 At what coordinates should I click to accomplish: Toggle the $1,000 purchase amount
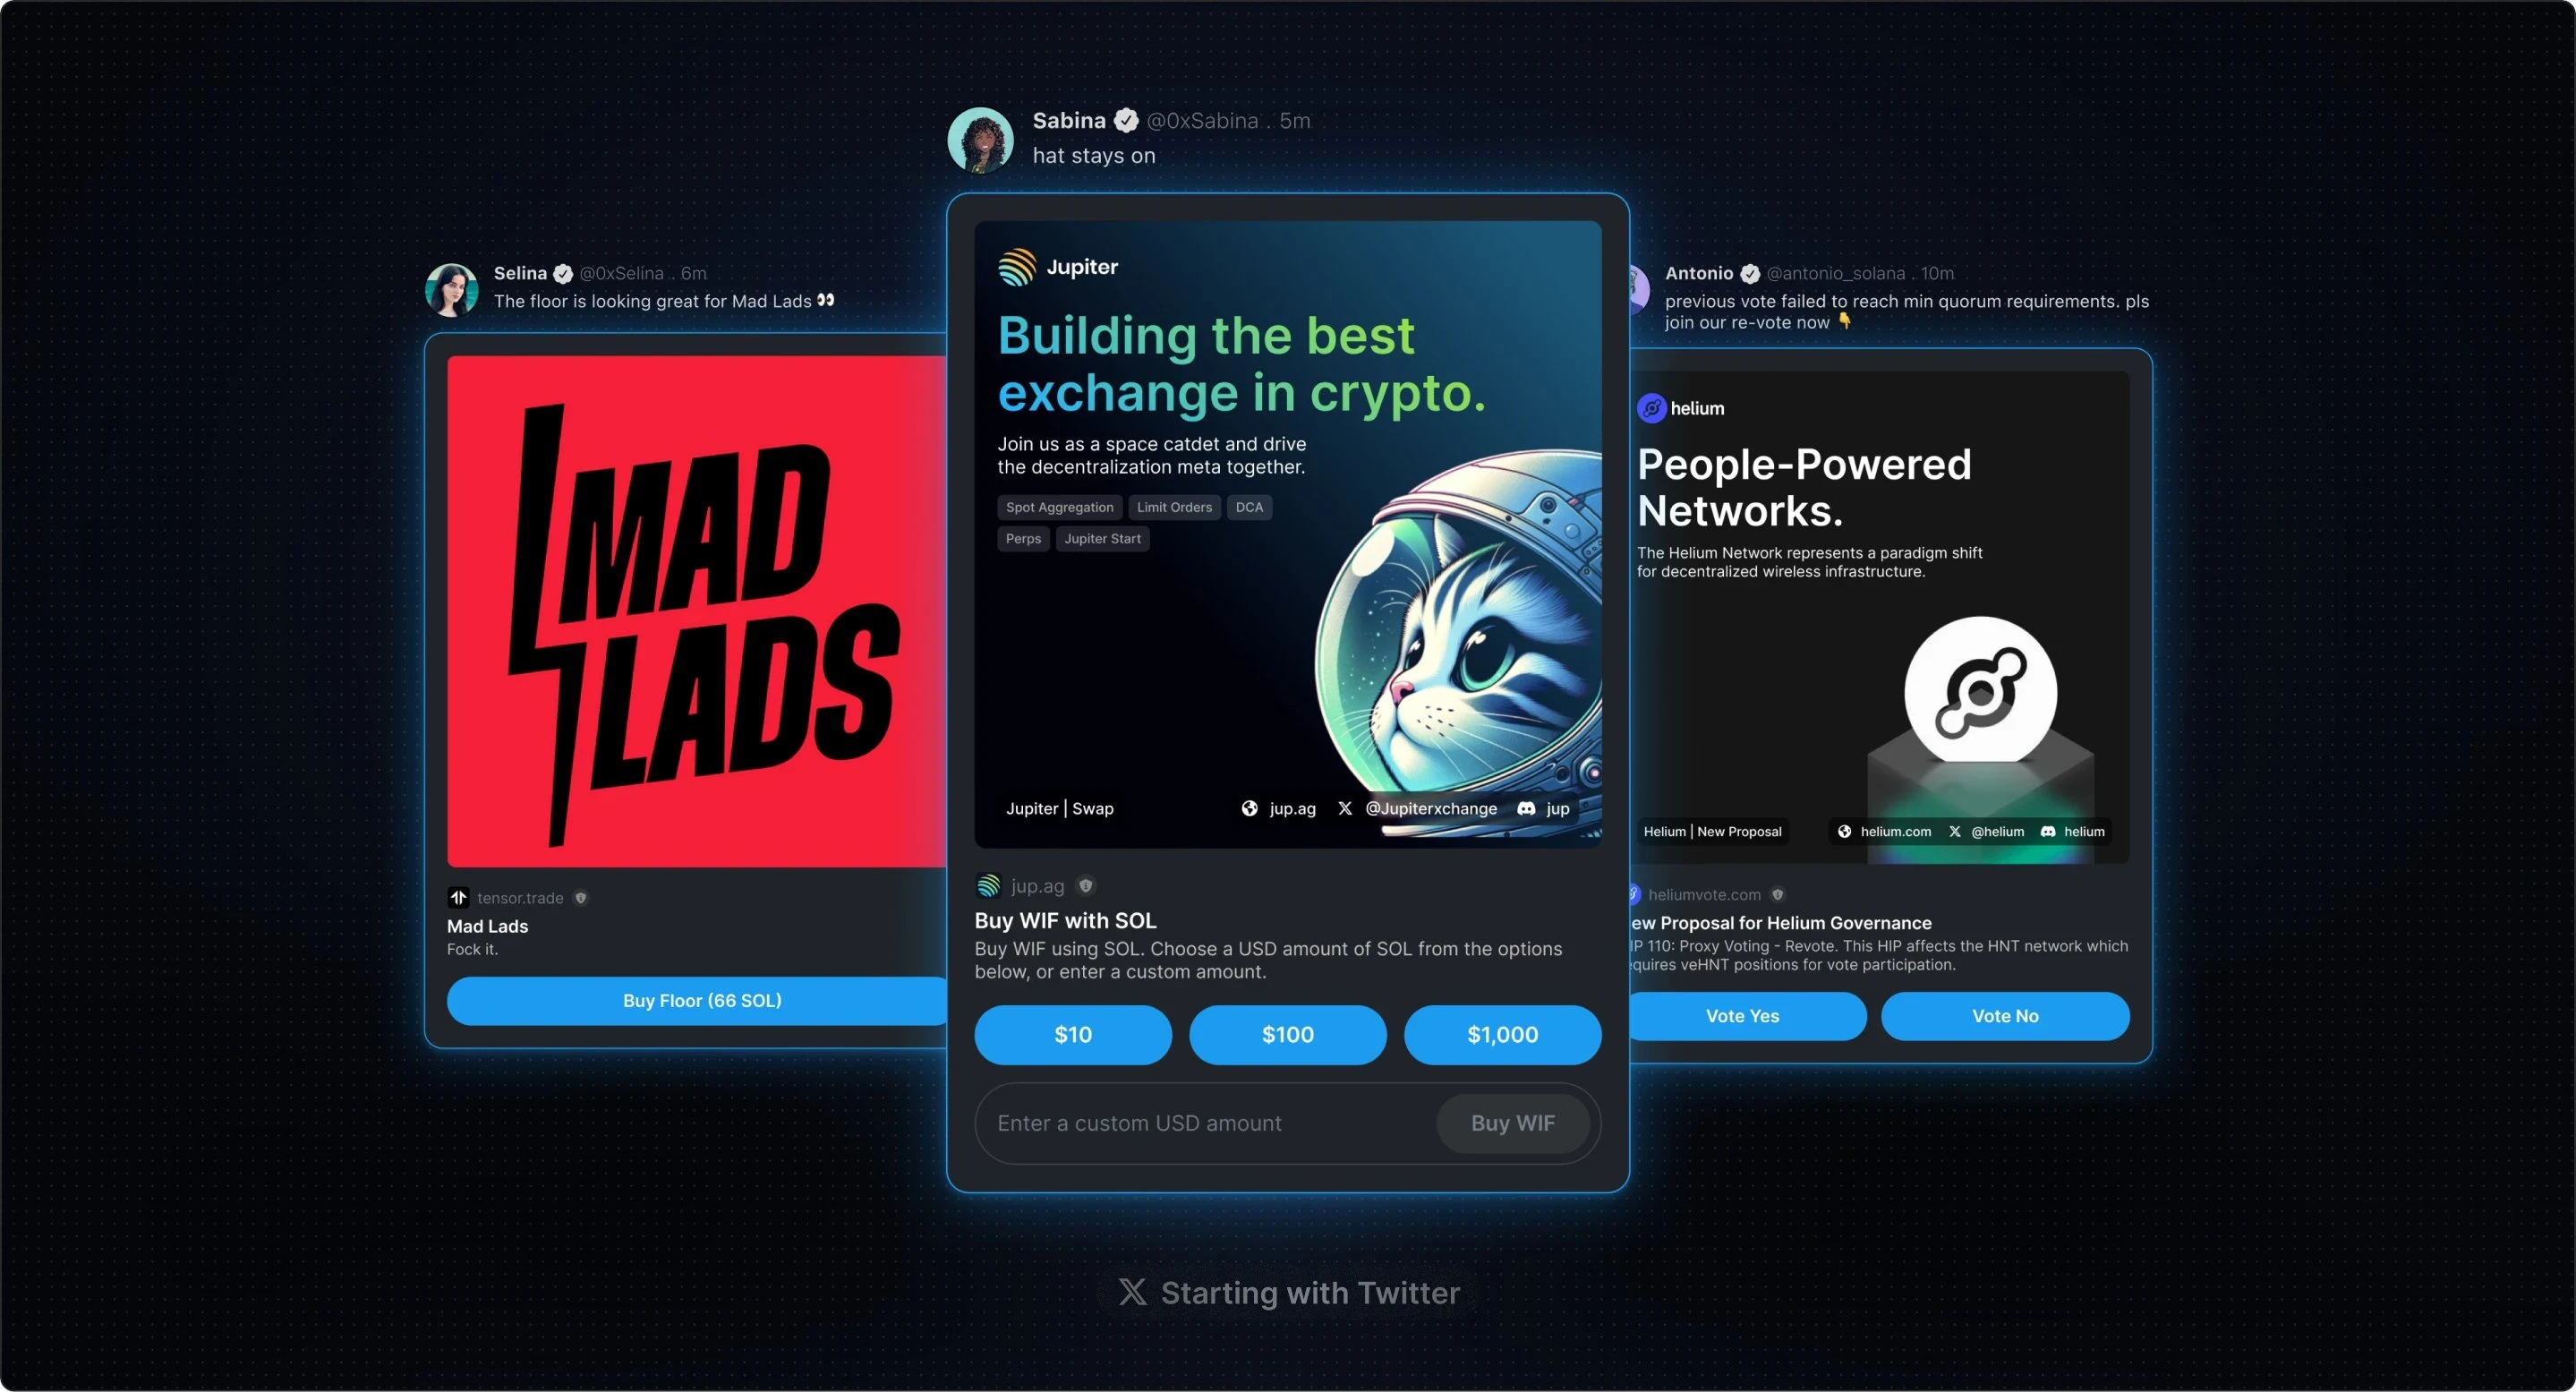point(1503,1032)
